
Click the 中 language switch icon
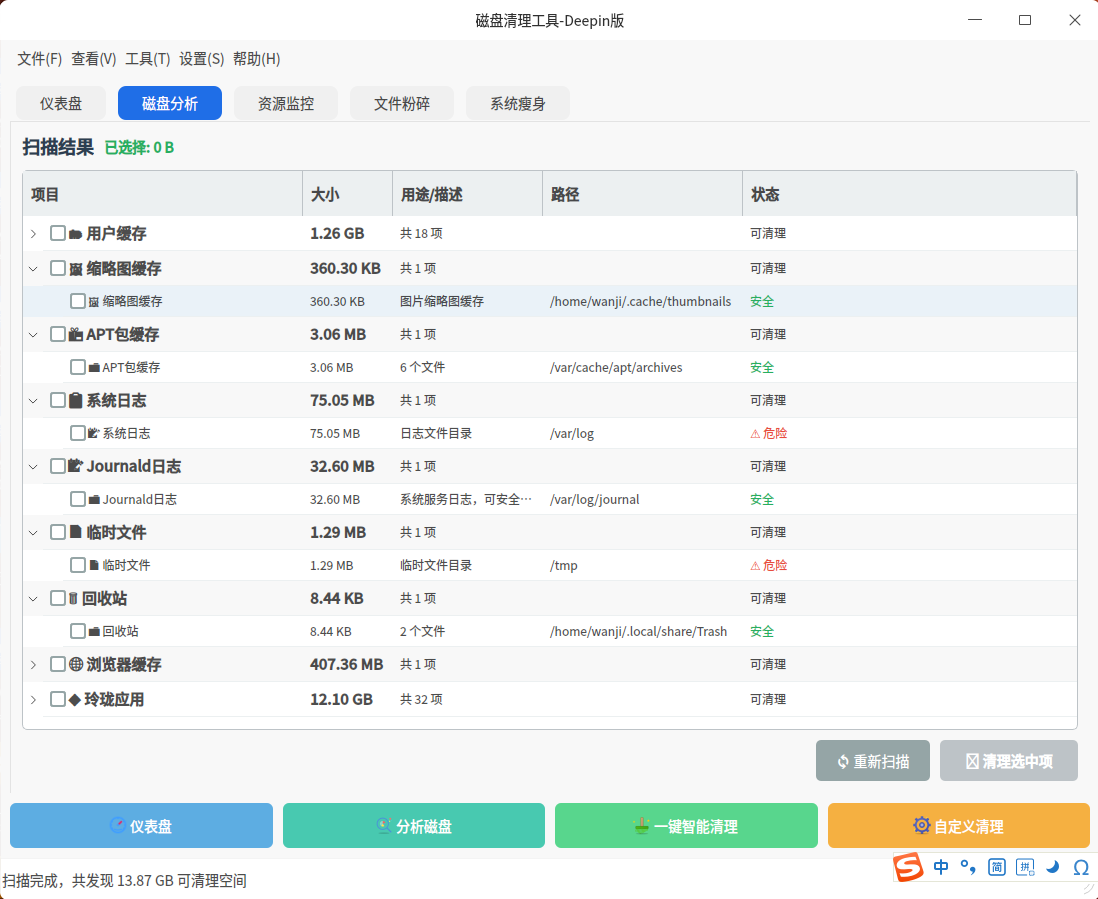pyautogui.click(x=941, y=867)
